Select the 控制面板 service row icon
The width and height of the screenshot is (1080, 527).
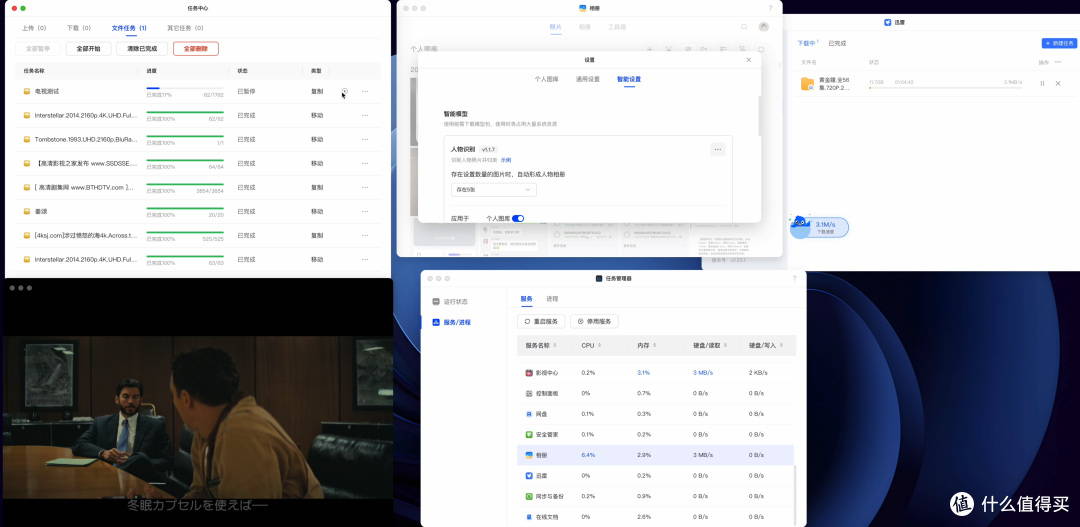coord(529,393)
